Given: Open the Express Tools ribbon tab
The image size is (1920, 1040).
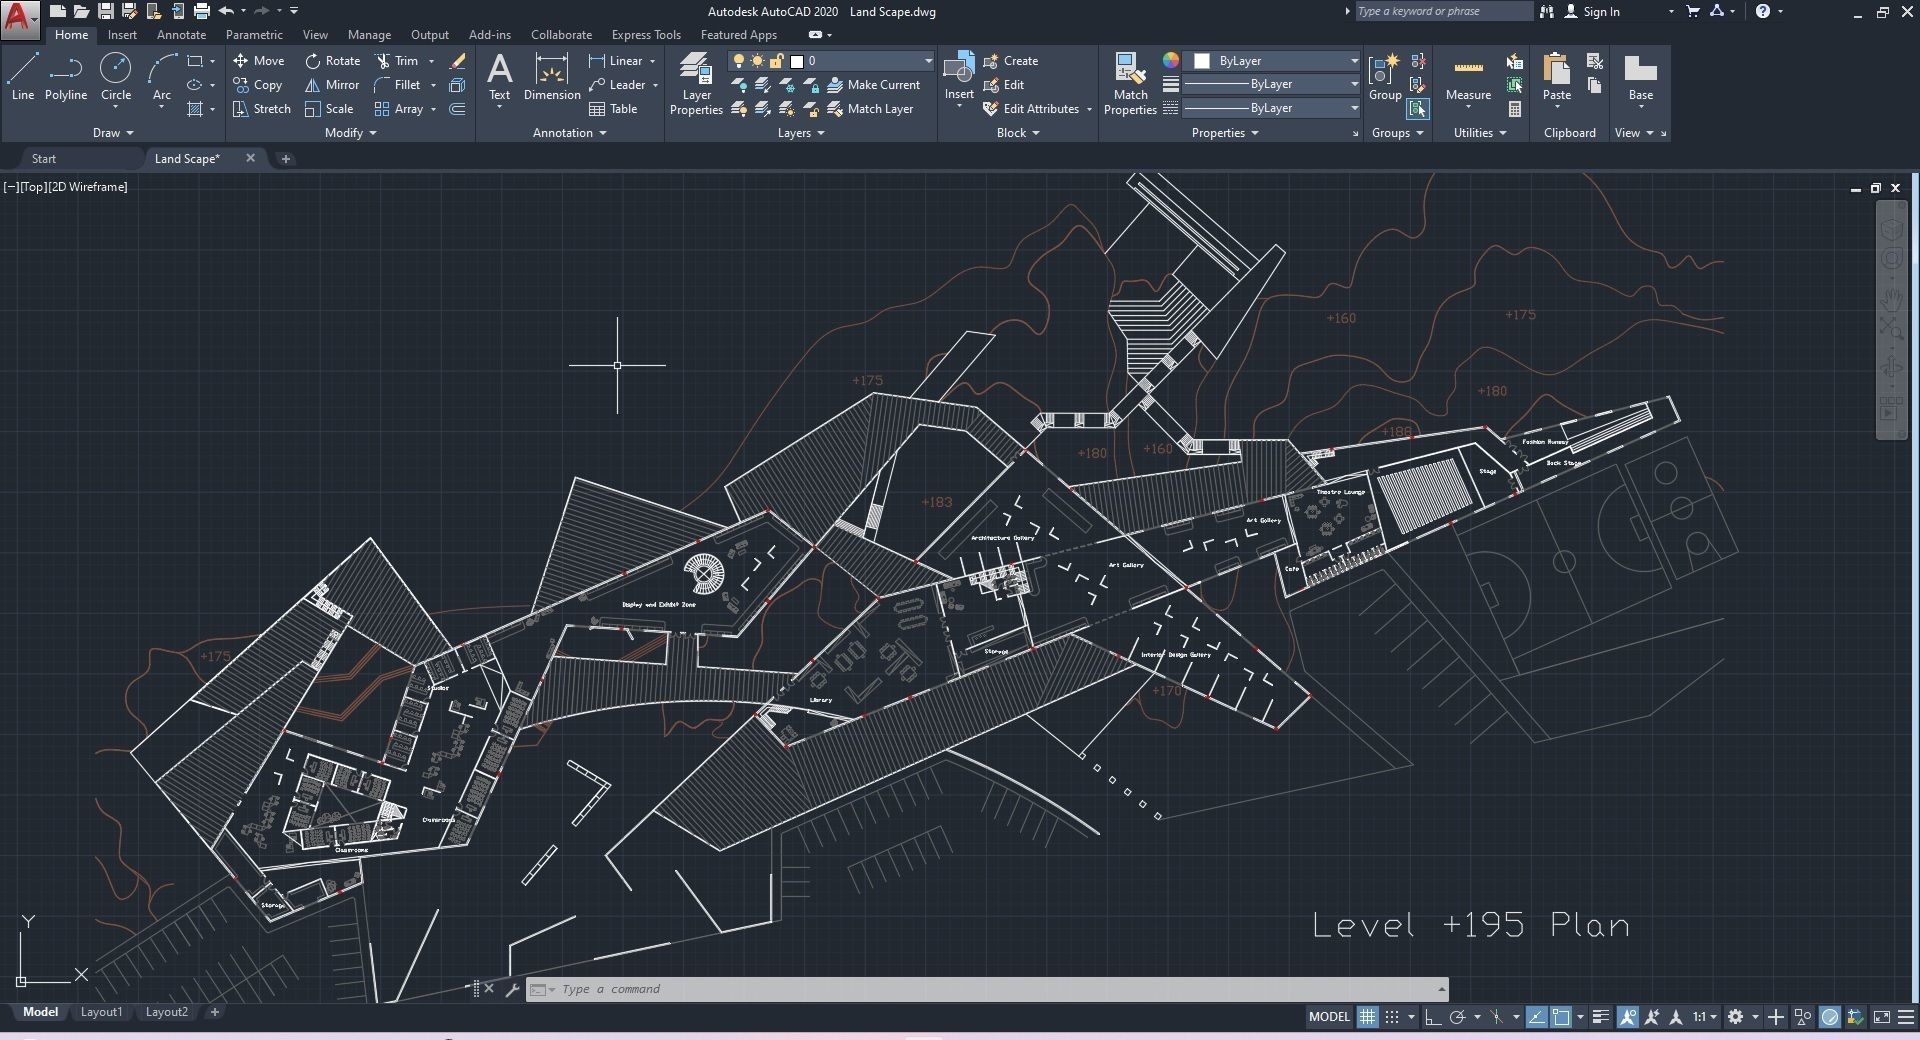Looking at the screenshot, I should click(646, 35).
